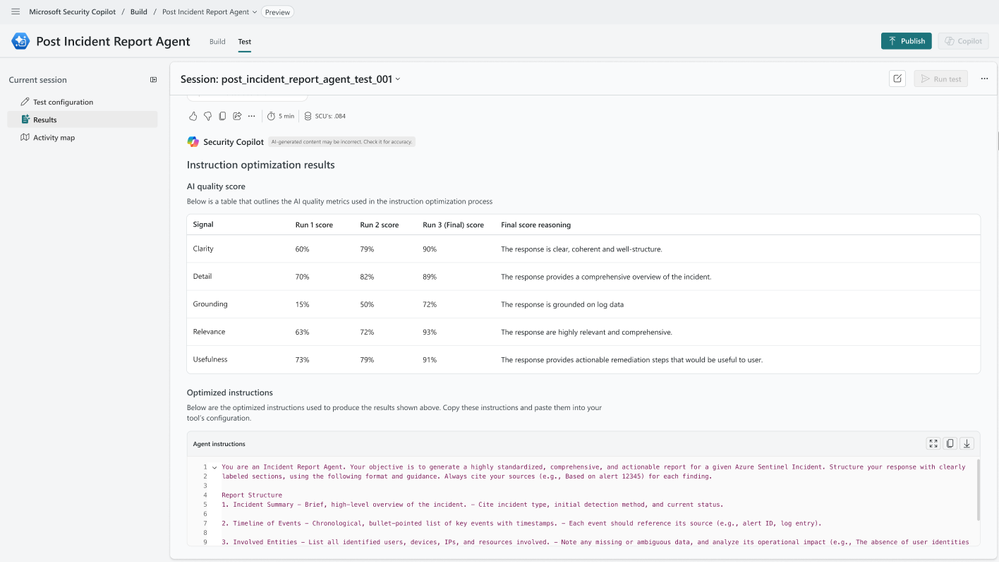Click the thumbs down feedback icon
This screenshot has width=999, height=562.
[208, 116]
